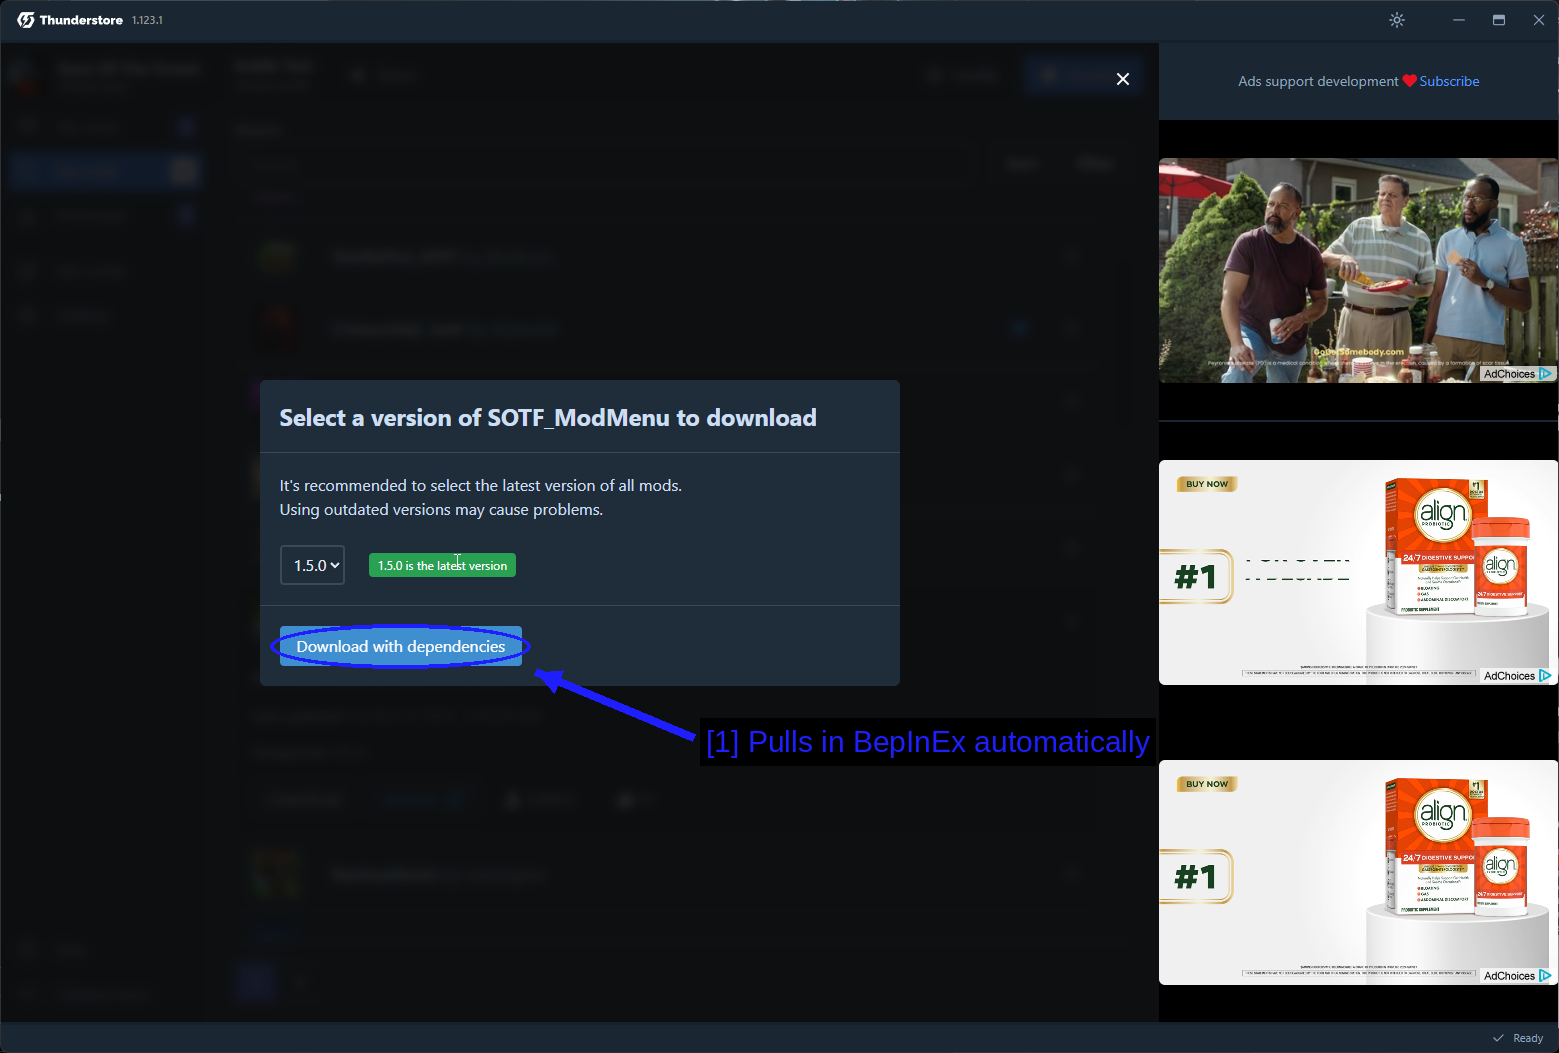Click the 'Using outdated versions may cause problems' text

441,510
